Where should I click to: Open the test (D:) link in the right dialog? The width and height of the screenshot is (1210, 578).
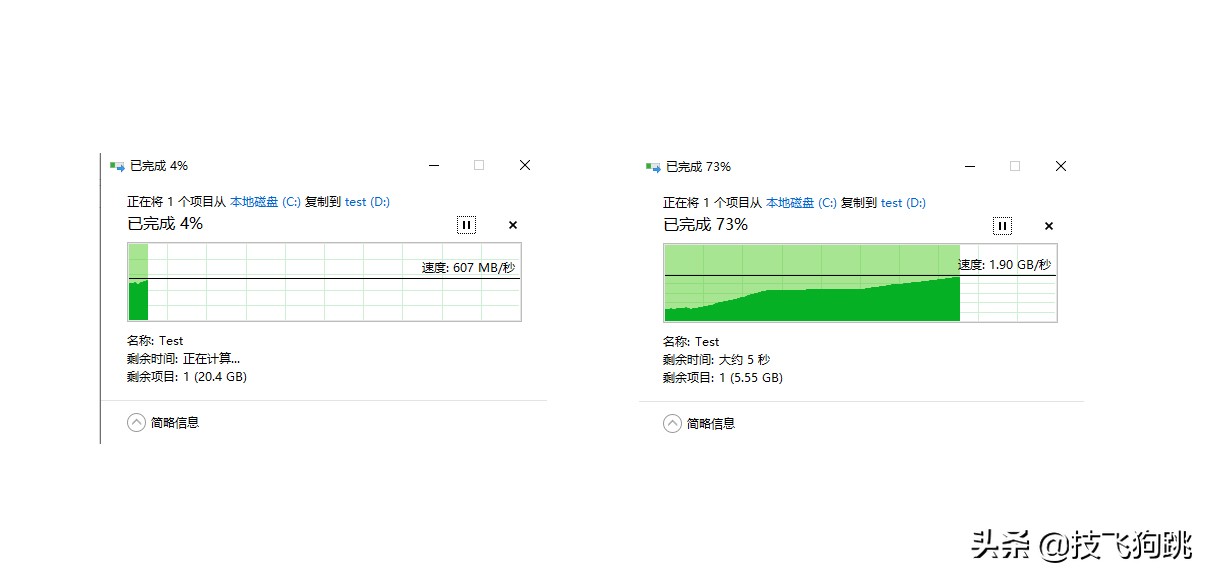coord(903,202)
